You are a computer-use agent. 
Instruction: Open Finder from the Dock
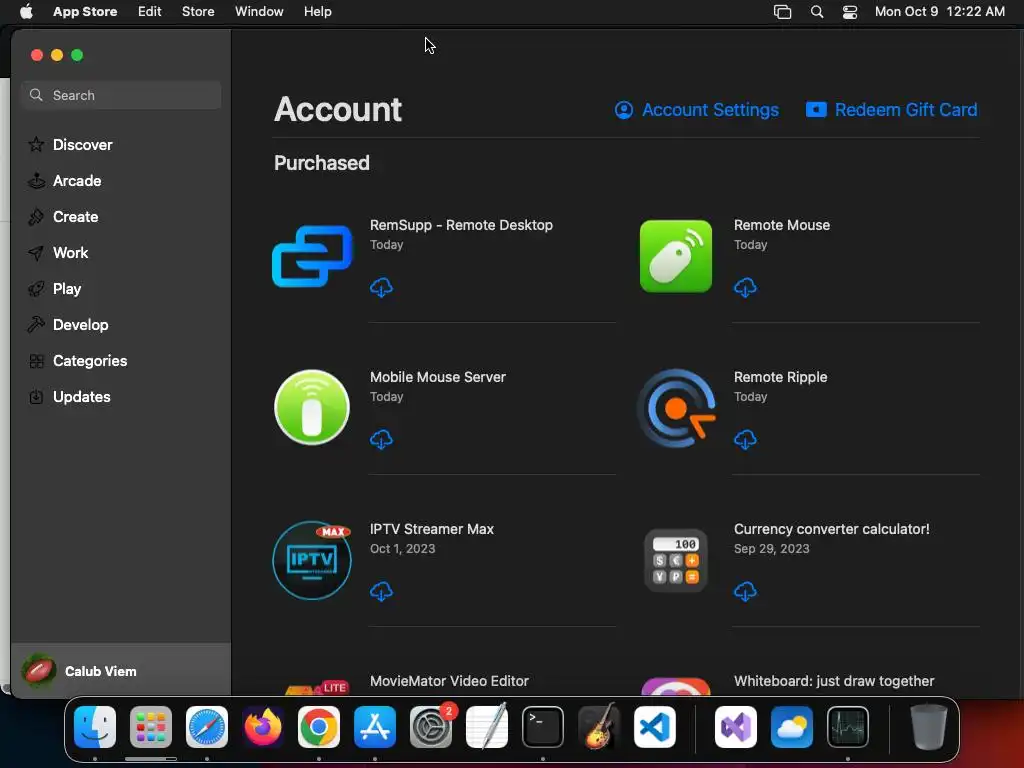[95, 727]
